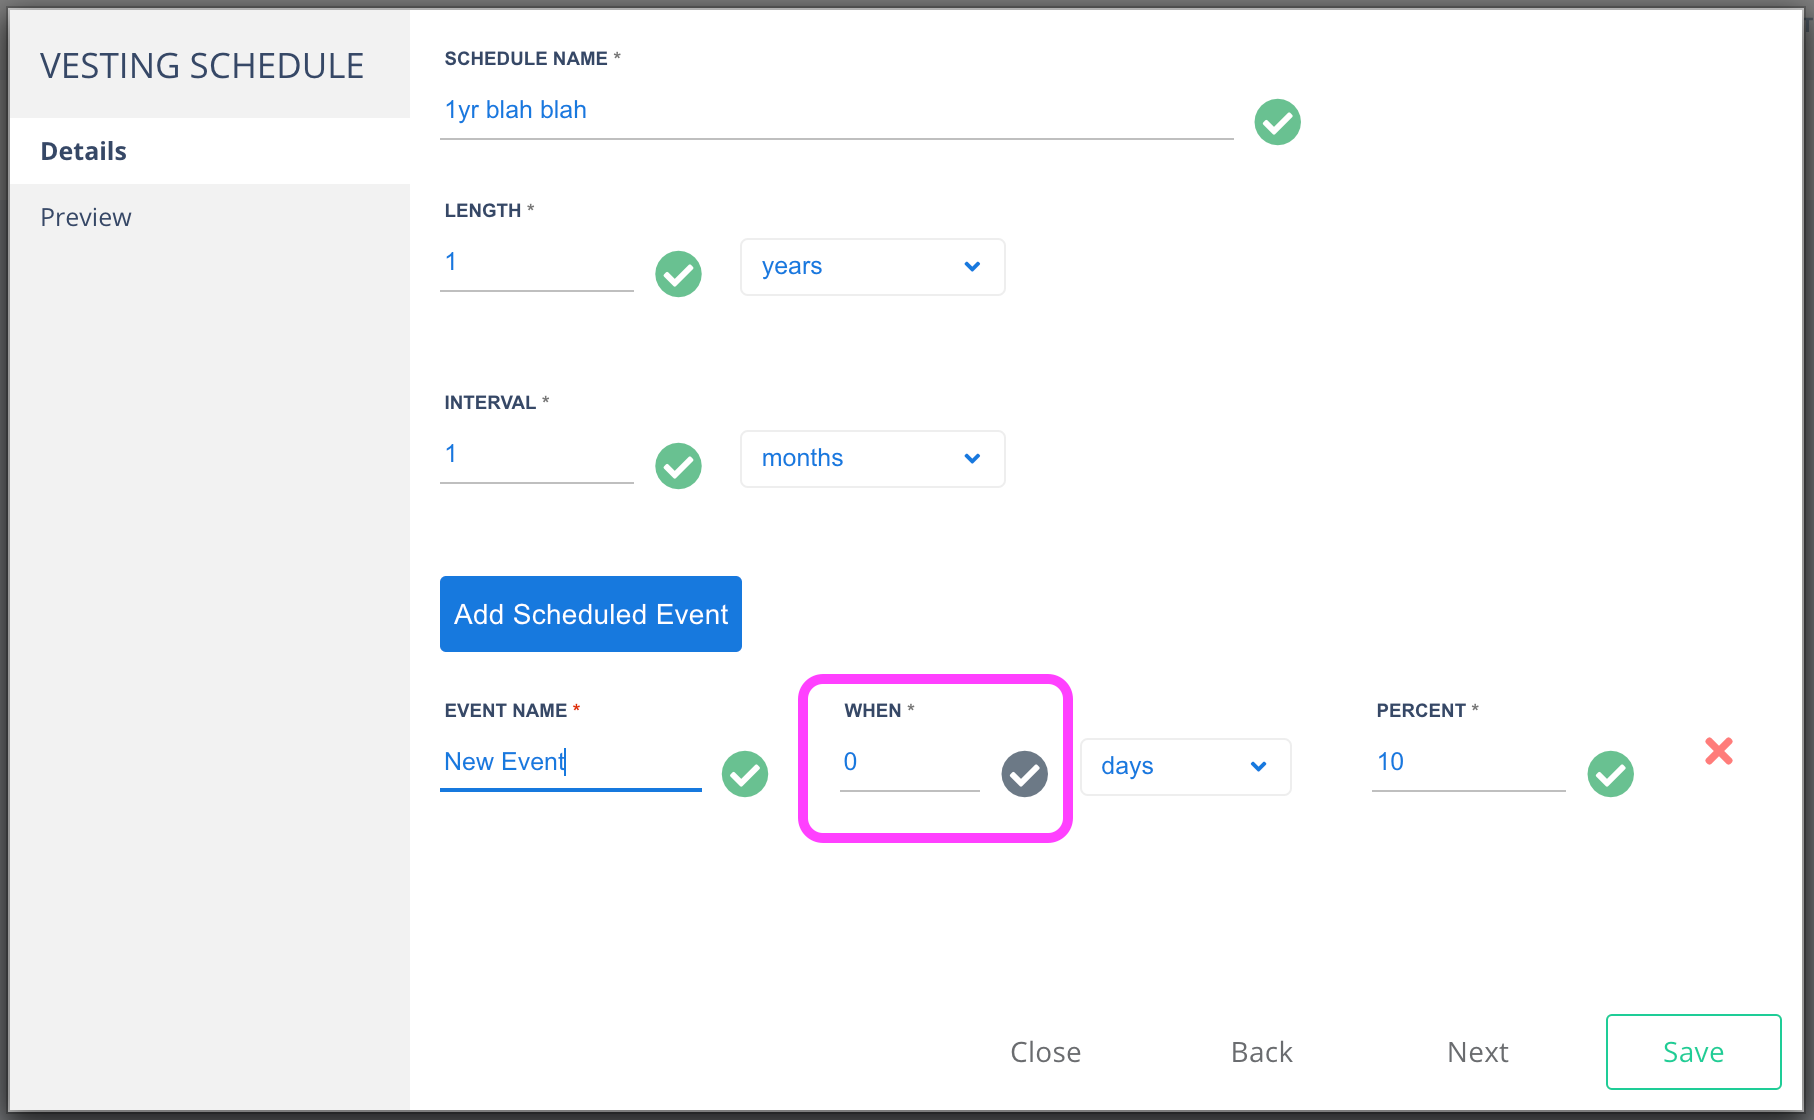Click the Interval number input
The image size is (1814, 1120).
pyautogui.click(x=537, y=455)
